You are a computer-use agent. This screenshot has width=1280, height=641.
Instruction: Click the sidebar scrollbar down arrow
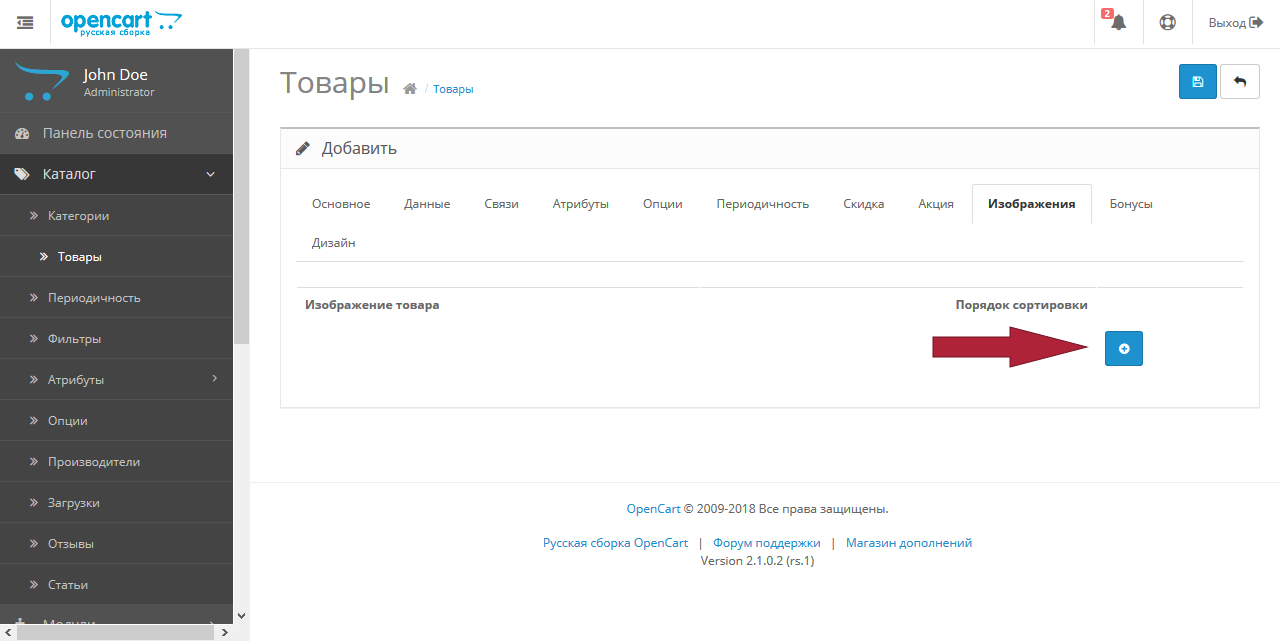point(241,616)
